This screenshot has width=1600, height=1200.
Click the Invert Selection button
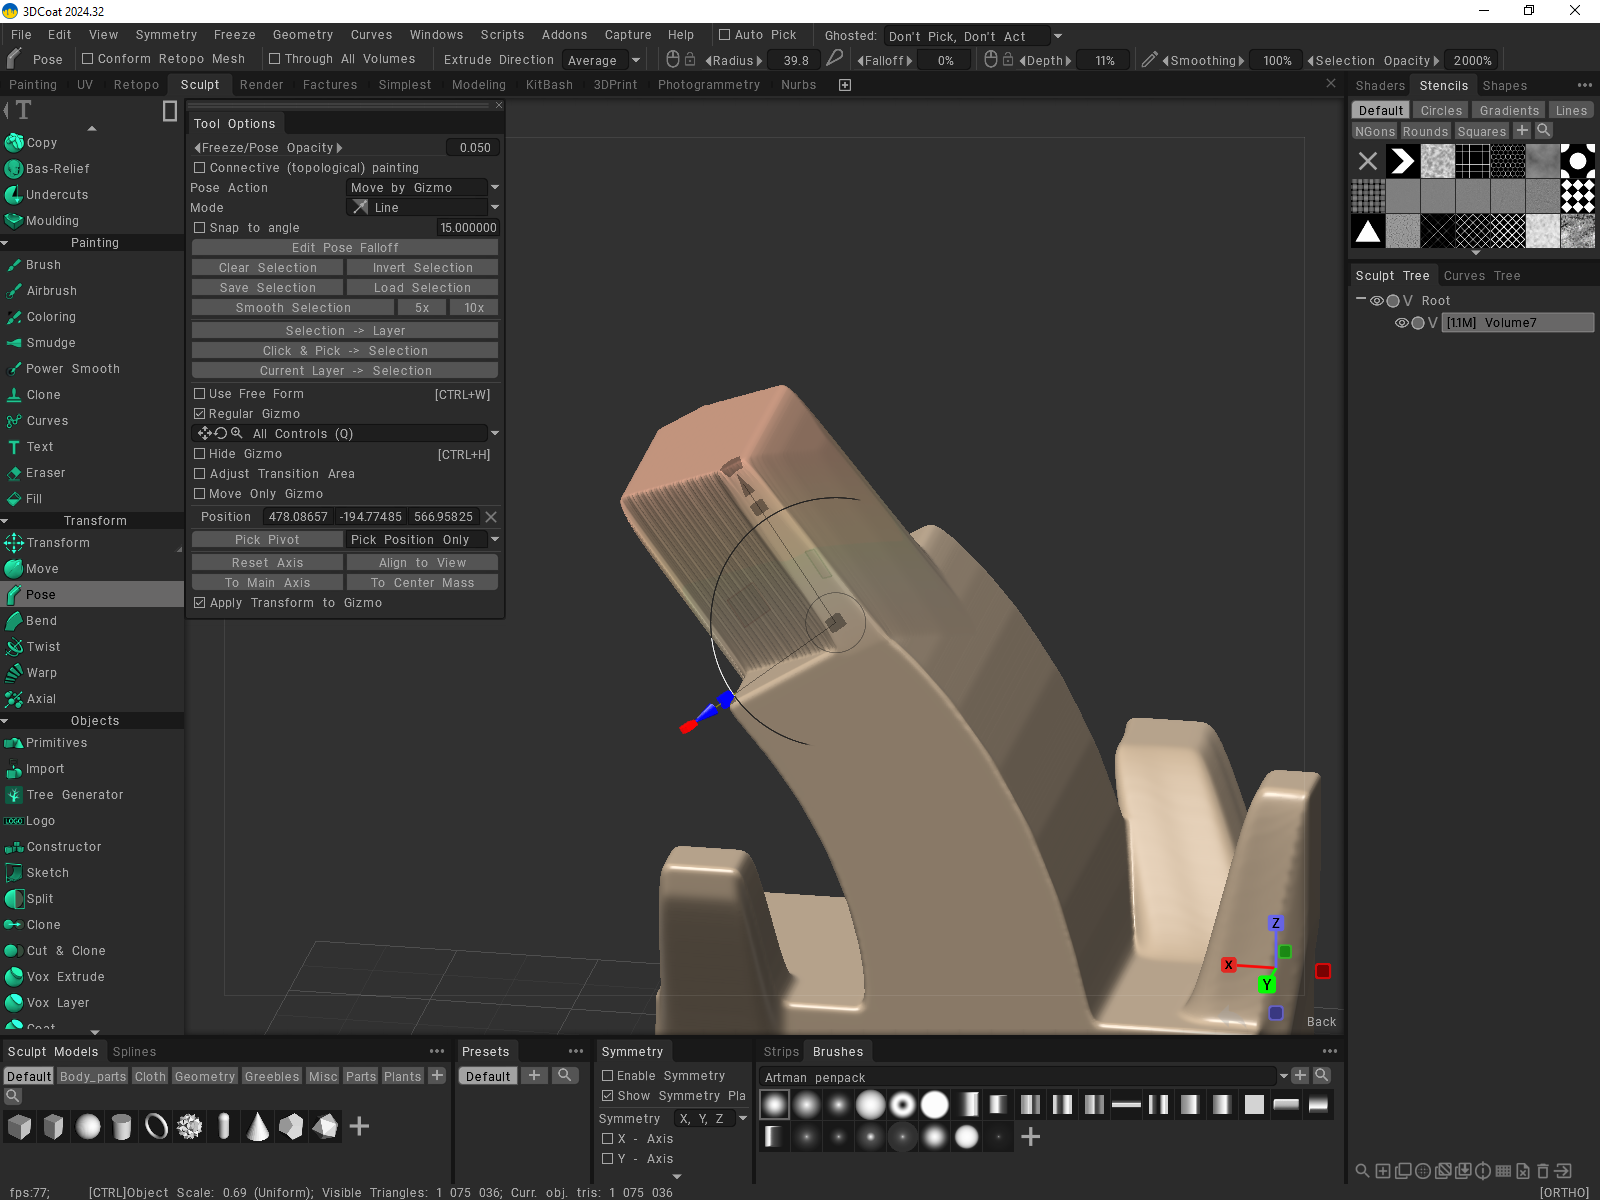422,268
